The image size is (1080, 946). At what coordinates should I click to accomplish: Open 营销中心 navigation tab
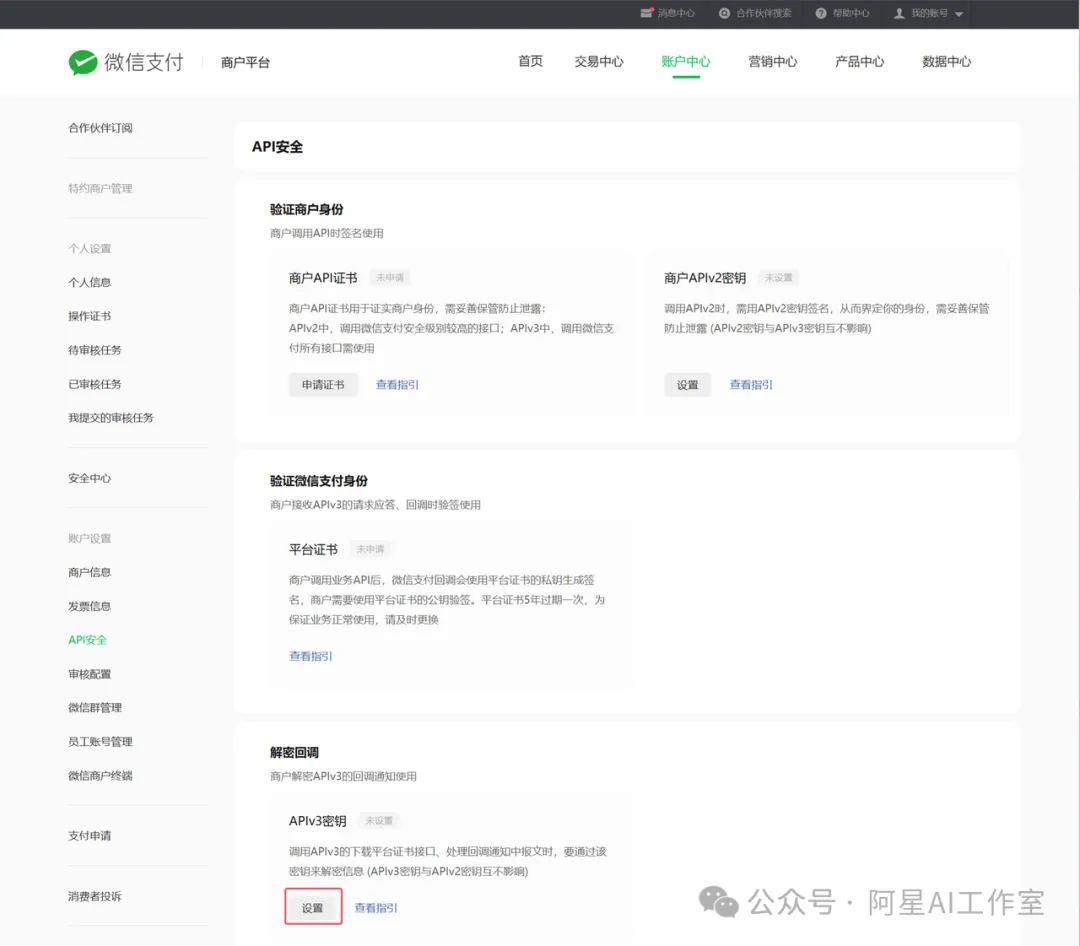coord(772,61)
